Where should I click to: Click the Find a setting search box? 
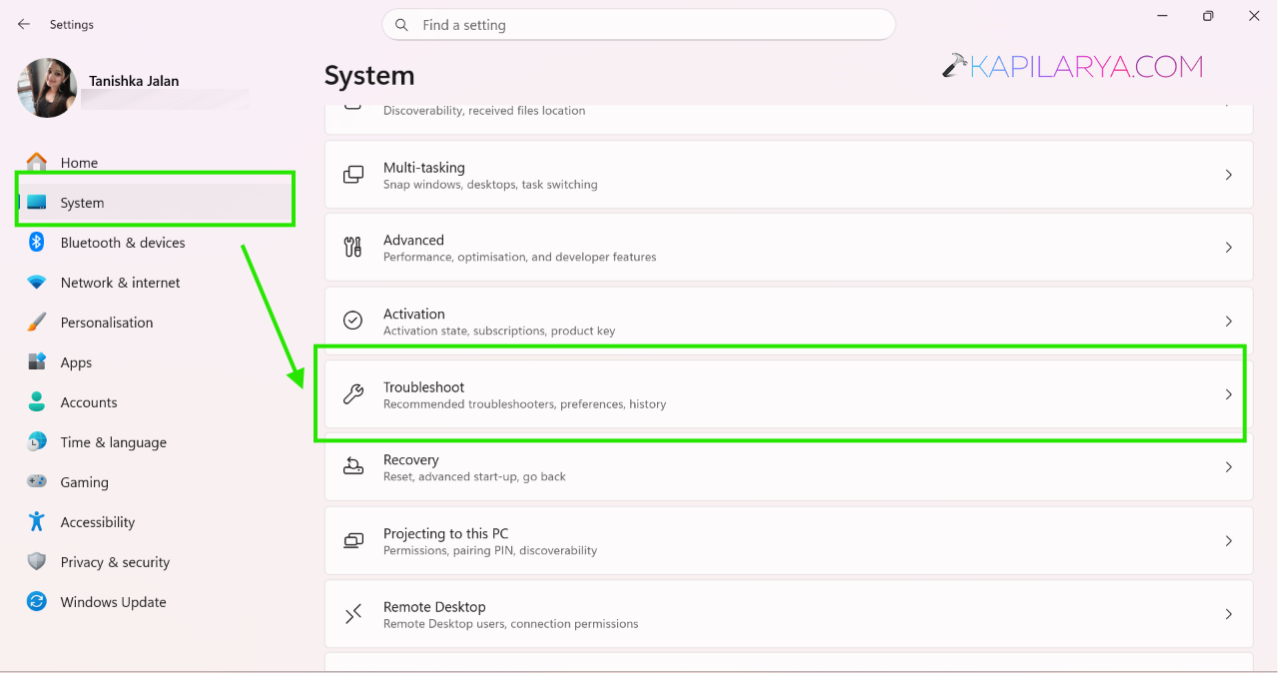[x=638, y=25]
